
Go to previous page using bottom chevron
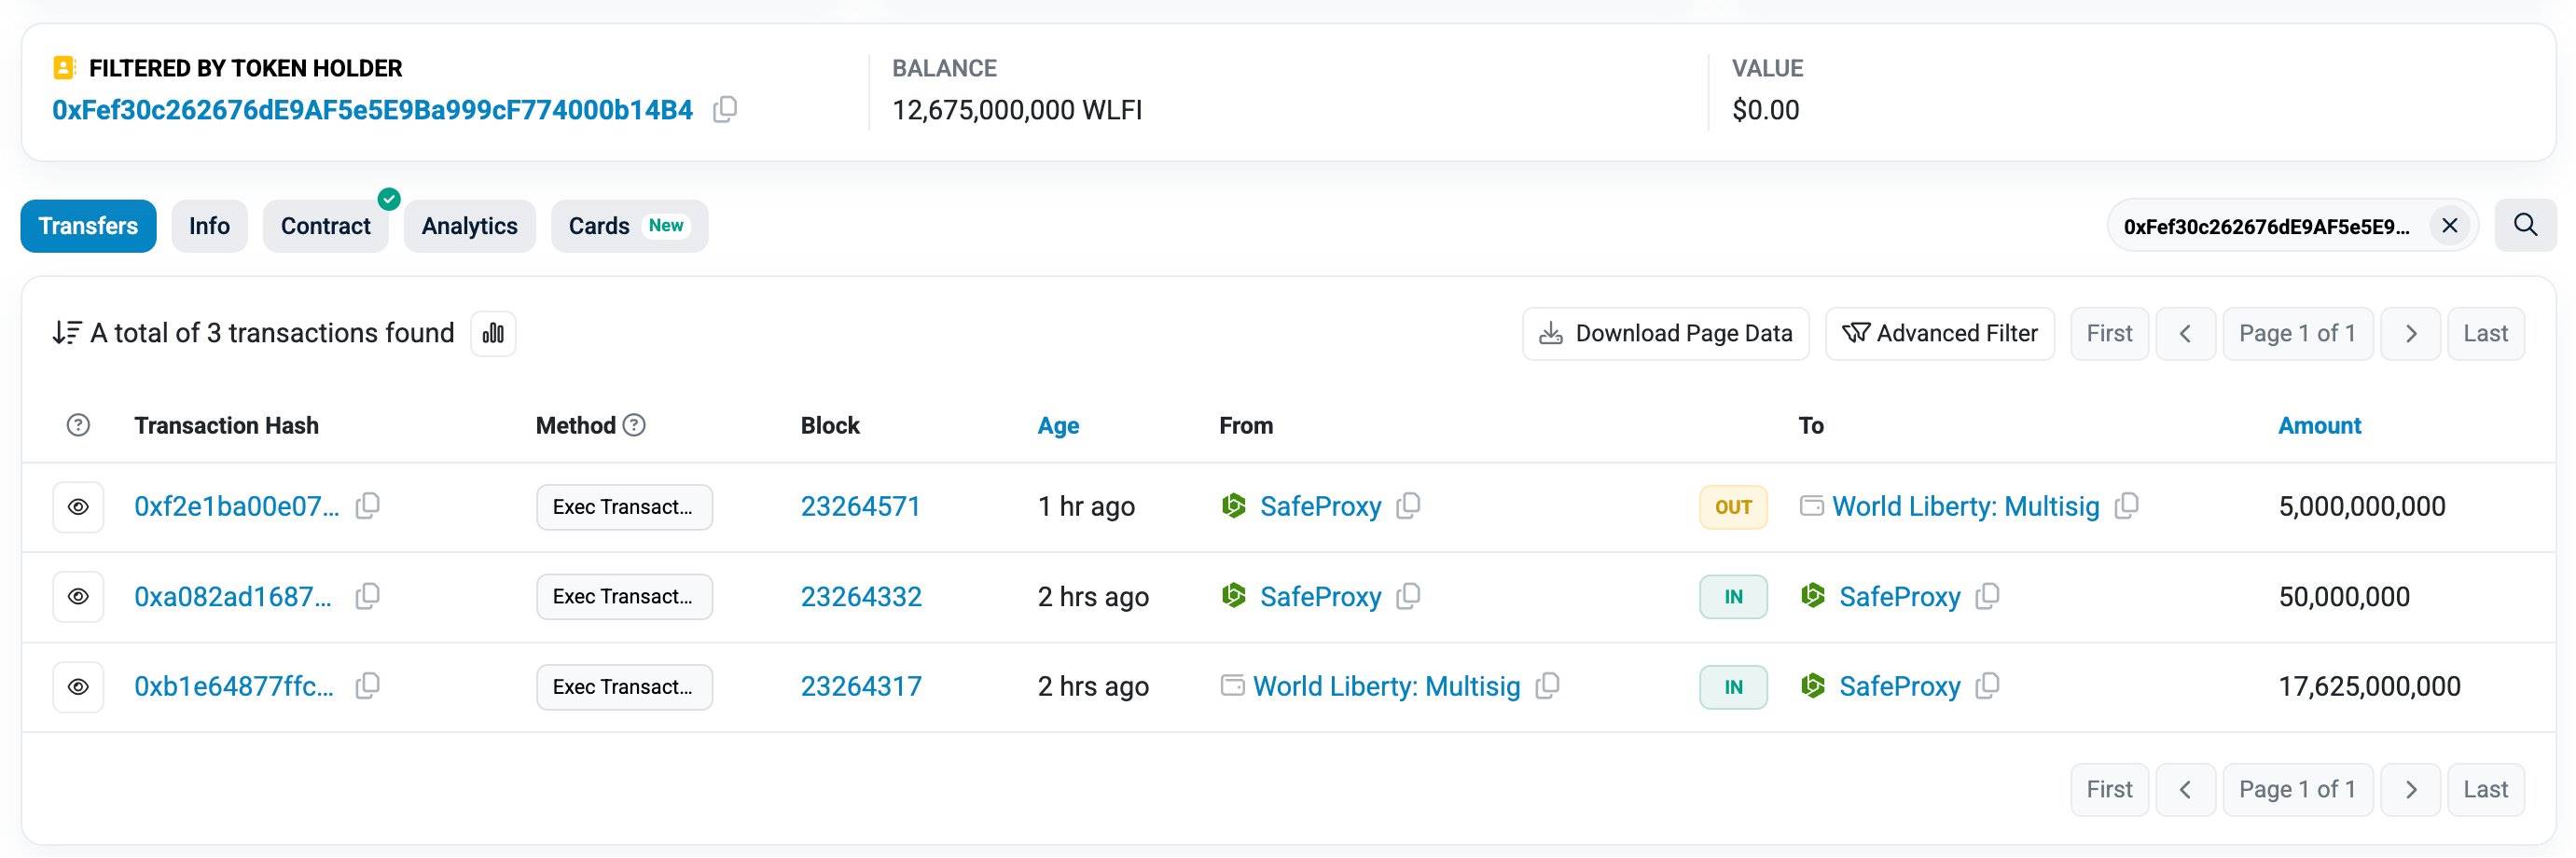pos(2185,789)
